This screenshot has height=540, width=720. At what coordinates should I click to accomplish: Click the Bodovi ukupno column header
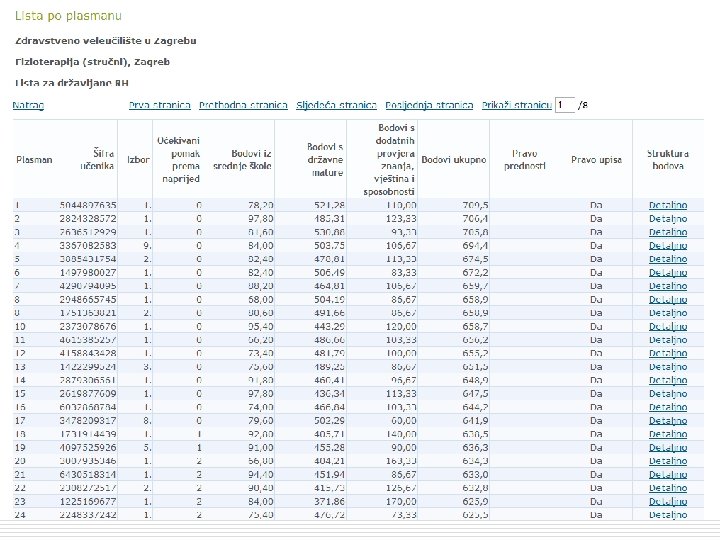pyautogui.click(x=454, y=159)
